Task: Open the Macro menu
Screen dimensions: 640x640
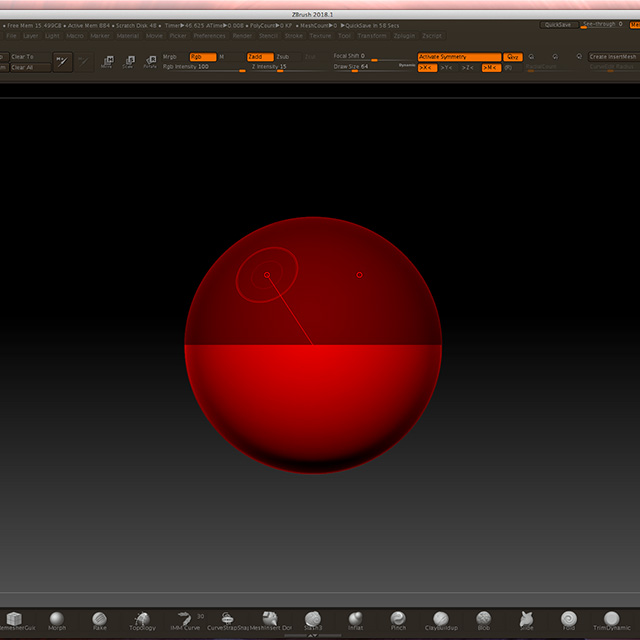Action: pyautogui.click(x=75, y=36)
